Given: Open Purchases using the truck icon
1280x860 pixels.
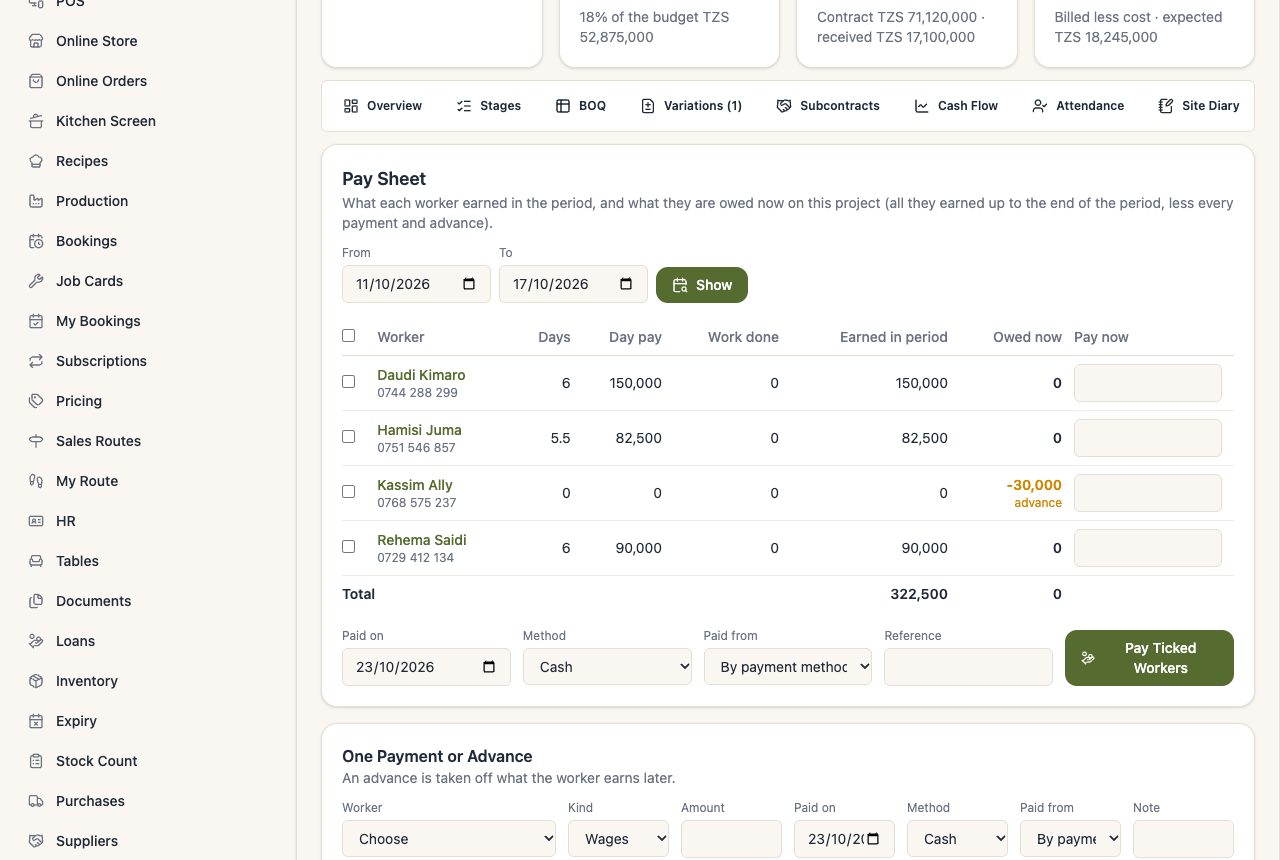Looking at the screenshot, I should (x=36, y=801).
